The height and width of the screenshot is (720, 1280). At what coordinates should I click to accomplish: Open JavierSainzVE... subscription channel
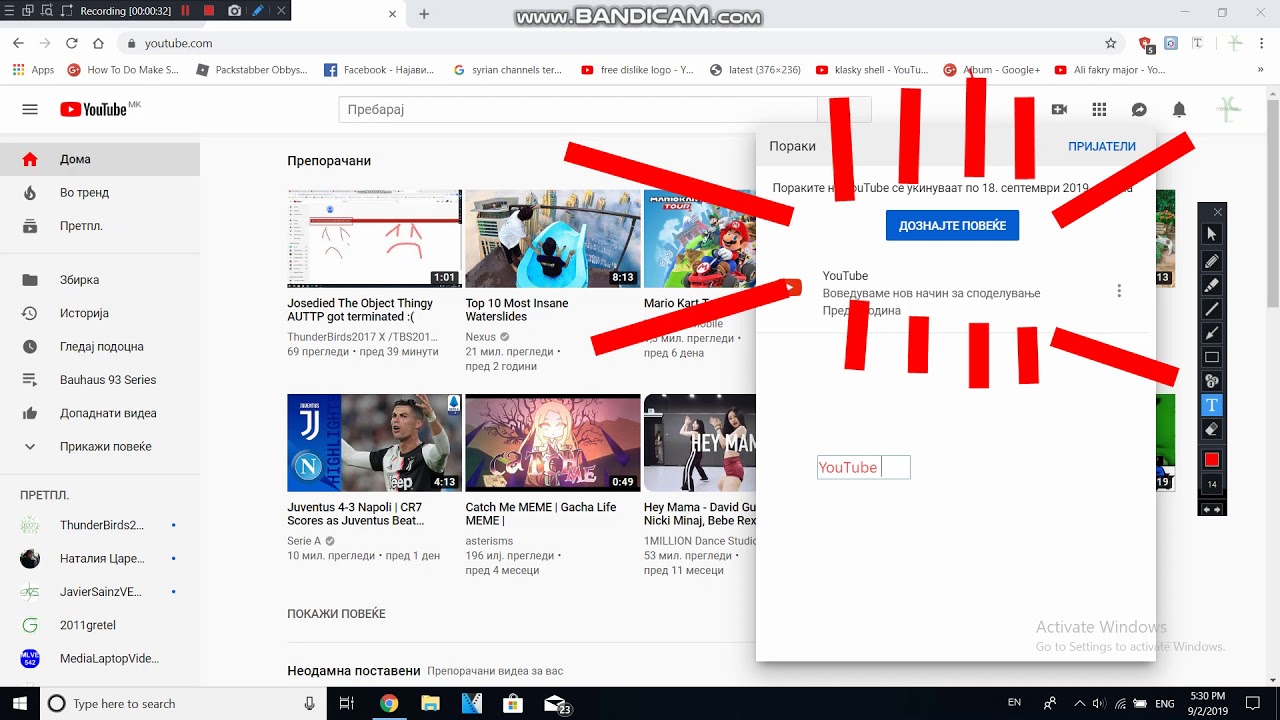(x=100, y=592)
